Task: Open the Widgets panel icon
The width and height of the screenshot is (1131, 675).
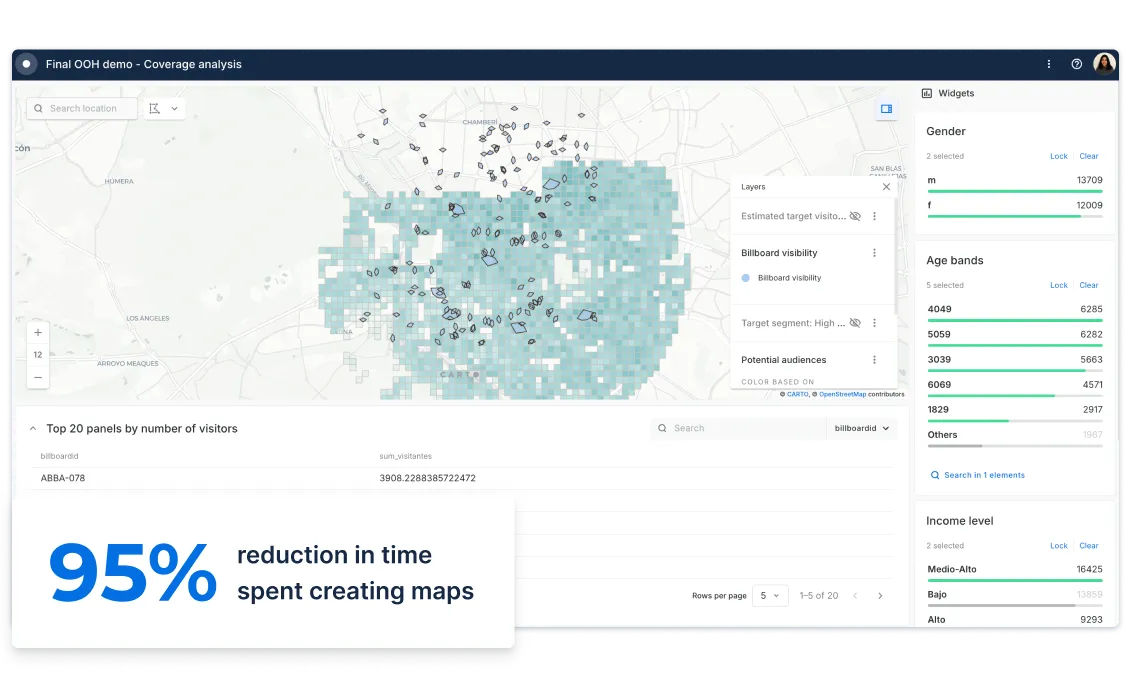Action: click(x=929, y=93)
